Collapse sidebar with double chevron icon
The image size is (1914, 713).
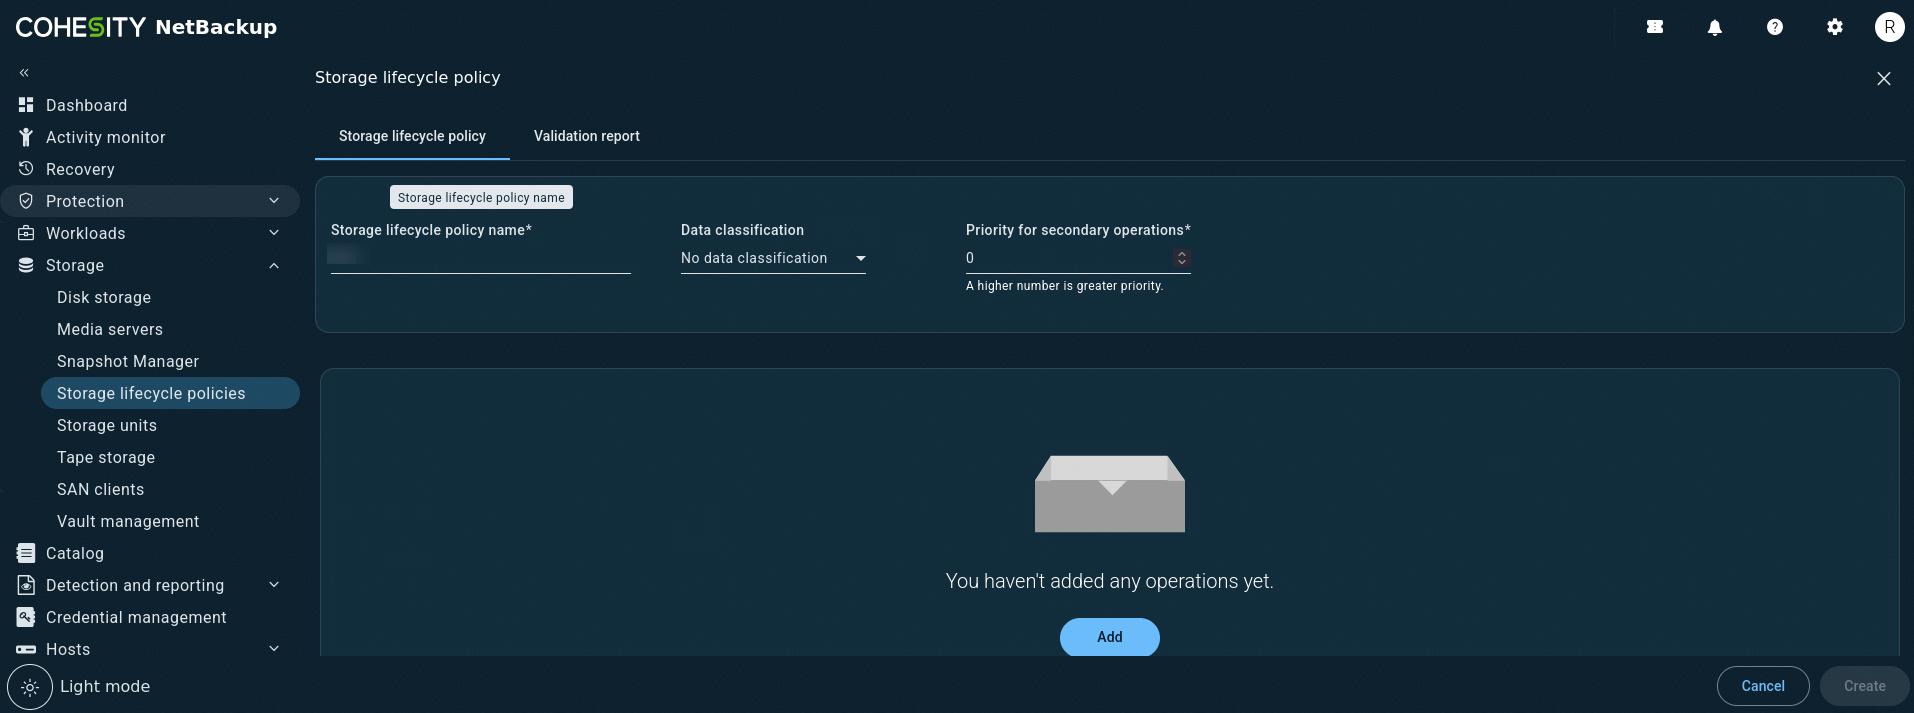24,72
